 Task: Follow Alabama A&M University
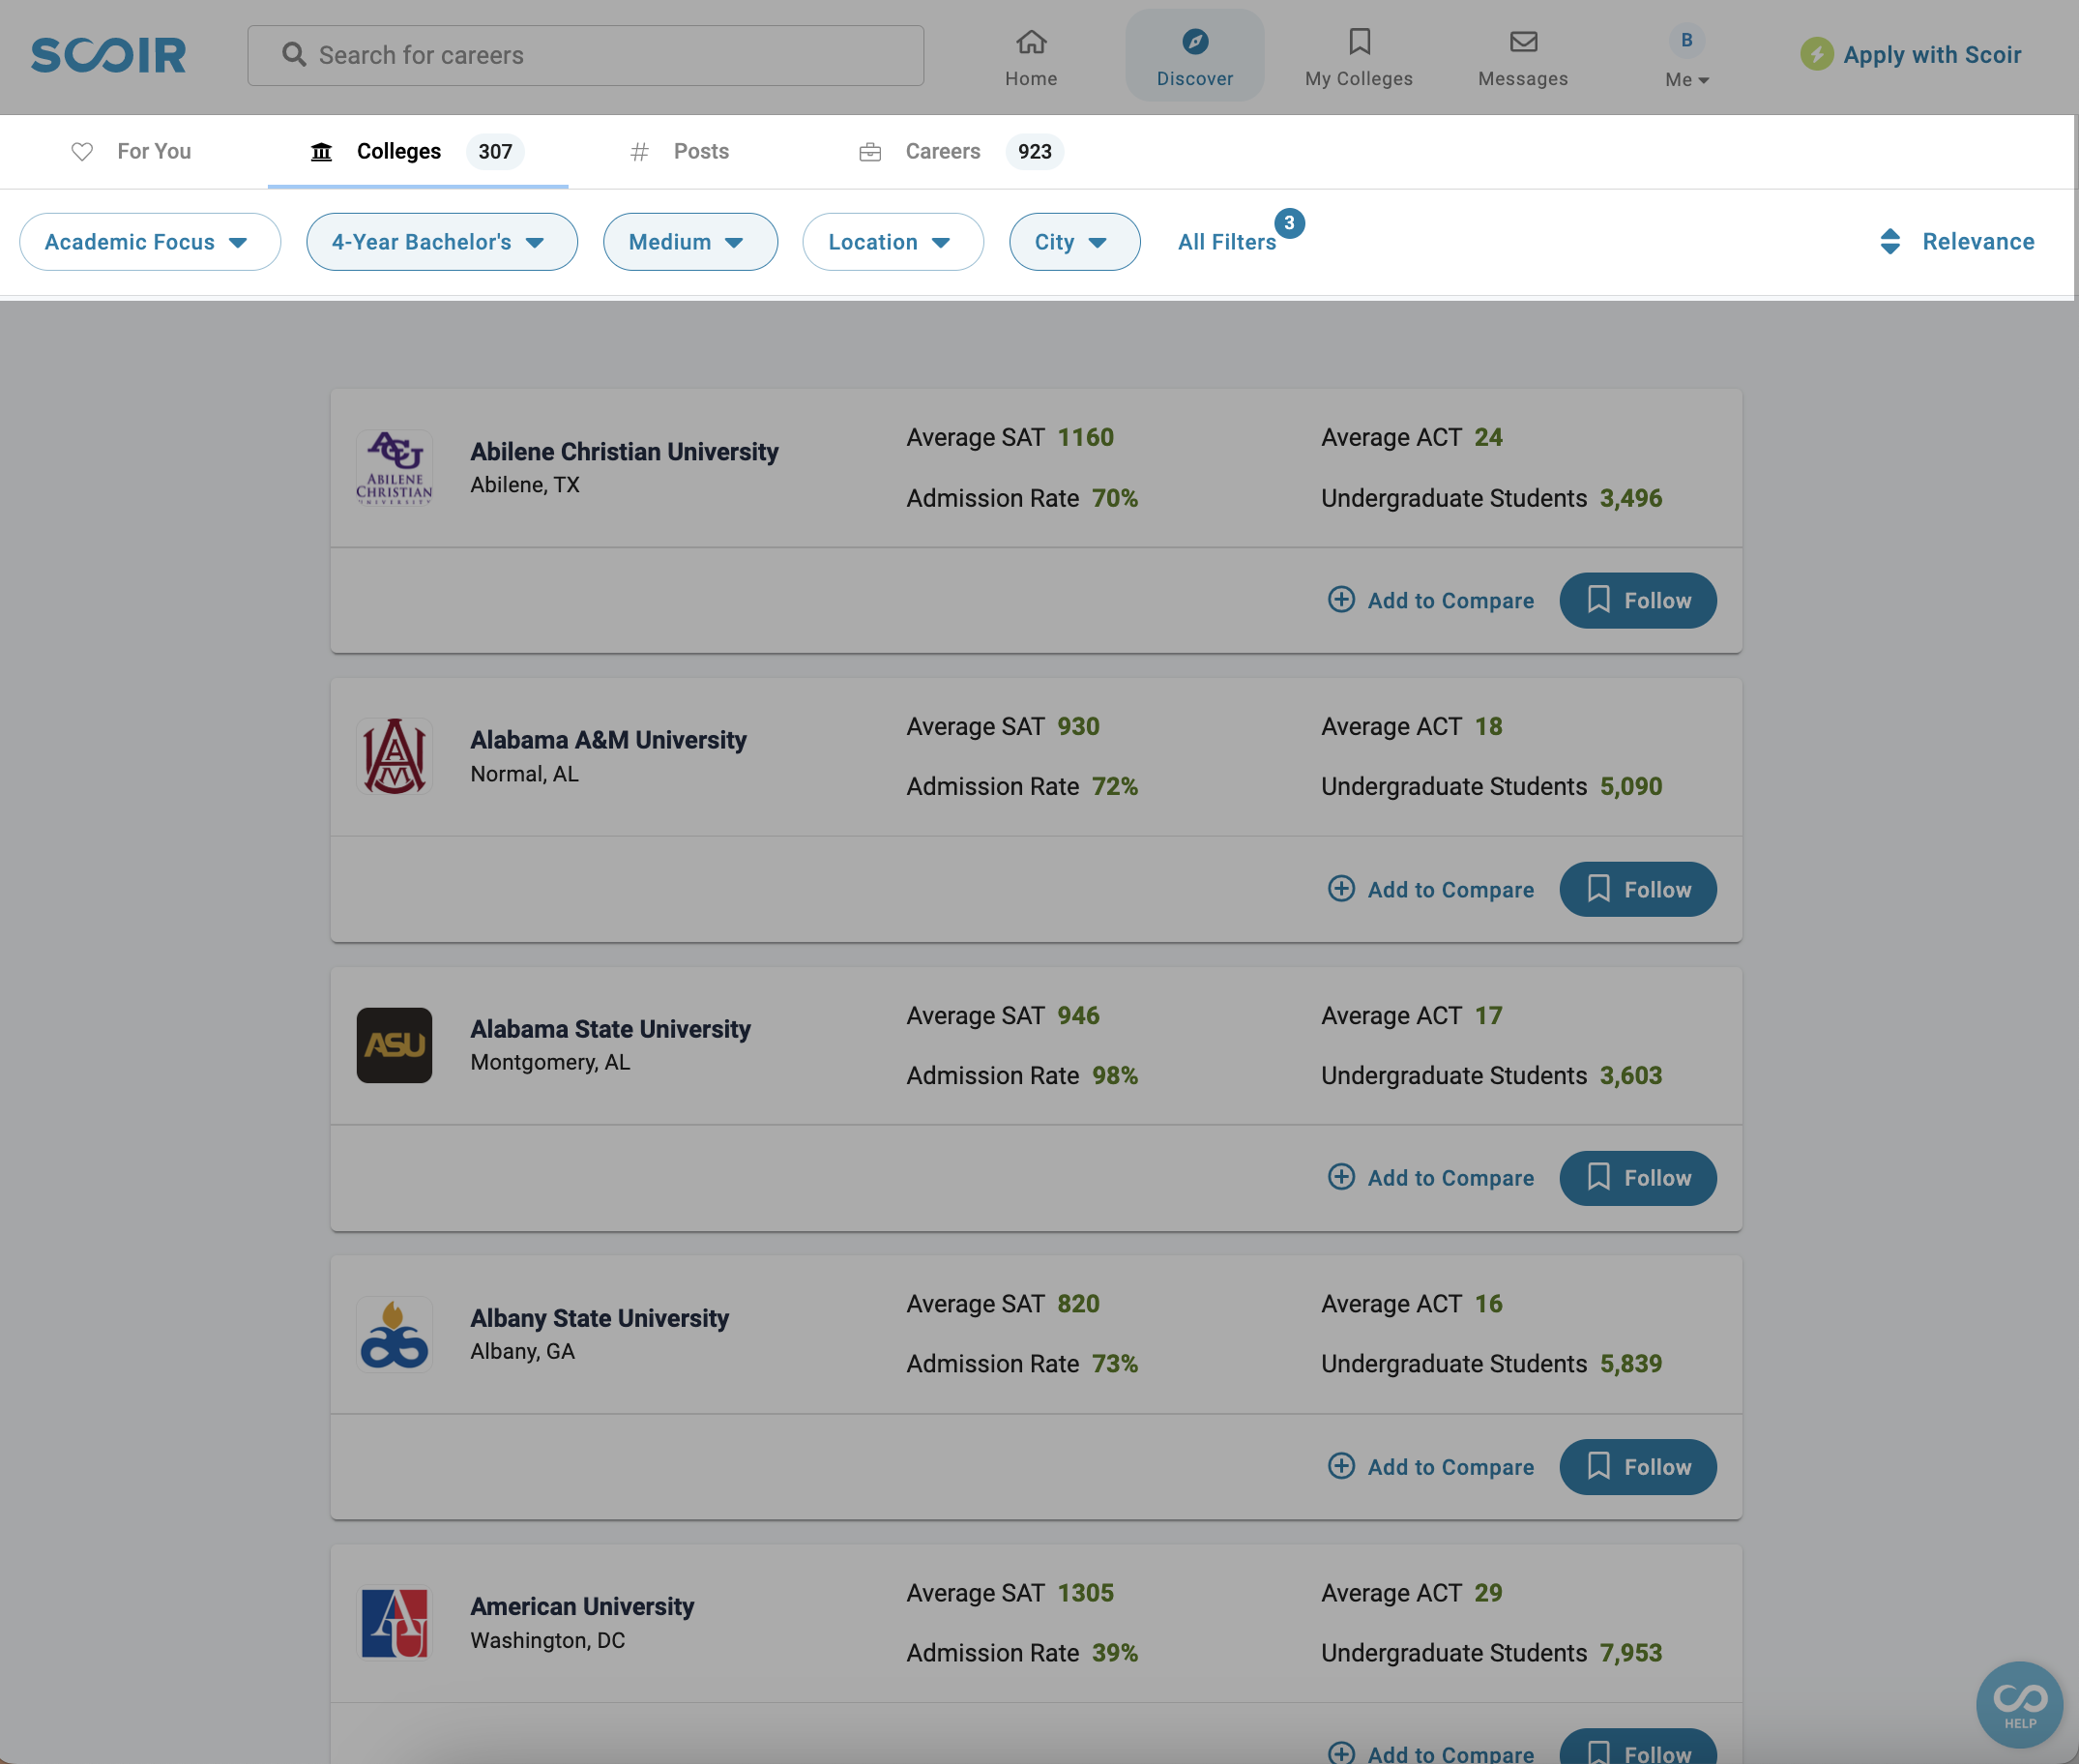click(1637, 889)
